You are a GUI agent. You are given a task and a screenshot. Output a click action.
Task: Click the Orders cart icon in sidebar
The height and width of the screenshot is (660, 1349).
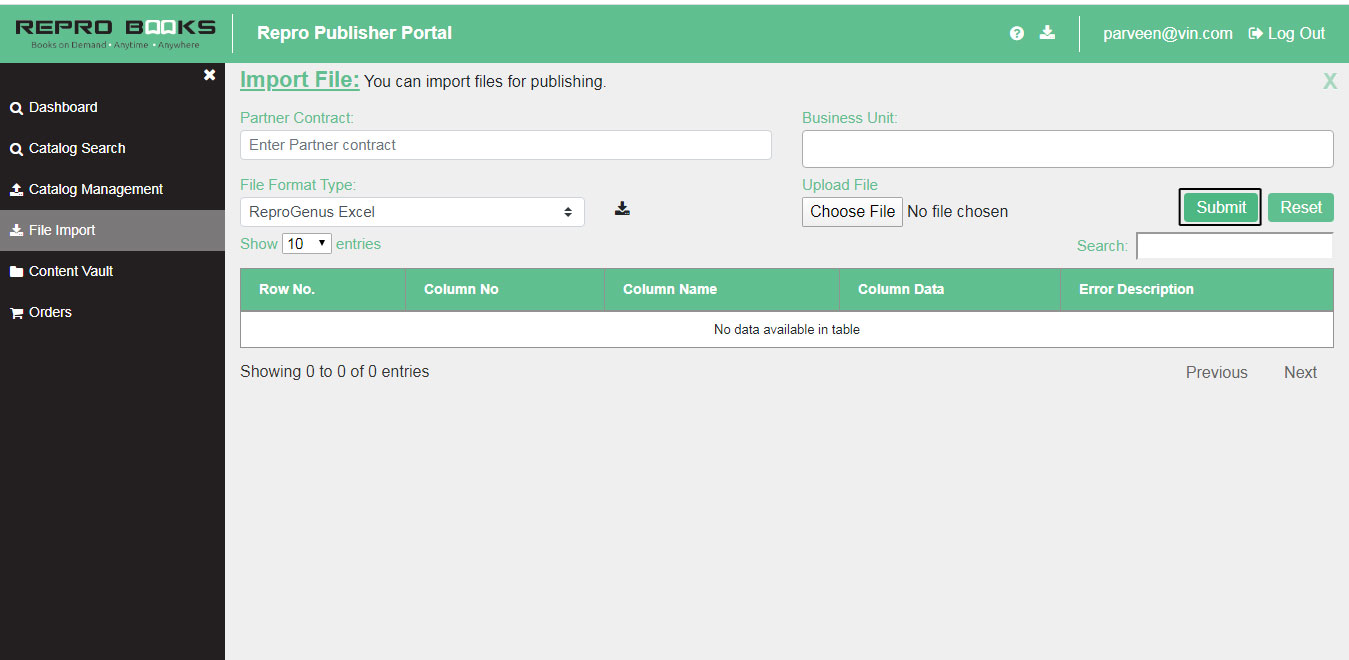click(15, 312)
